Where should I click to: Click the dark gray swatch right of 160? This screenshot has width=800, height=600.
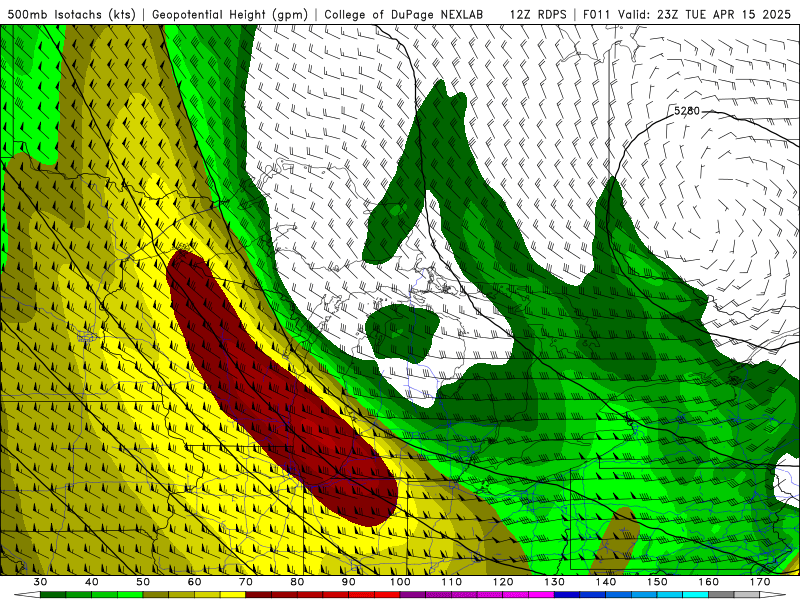tap(721, 595)
